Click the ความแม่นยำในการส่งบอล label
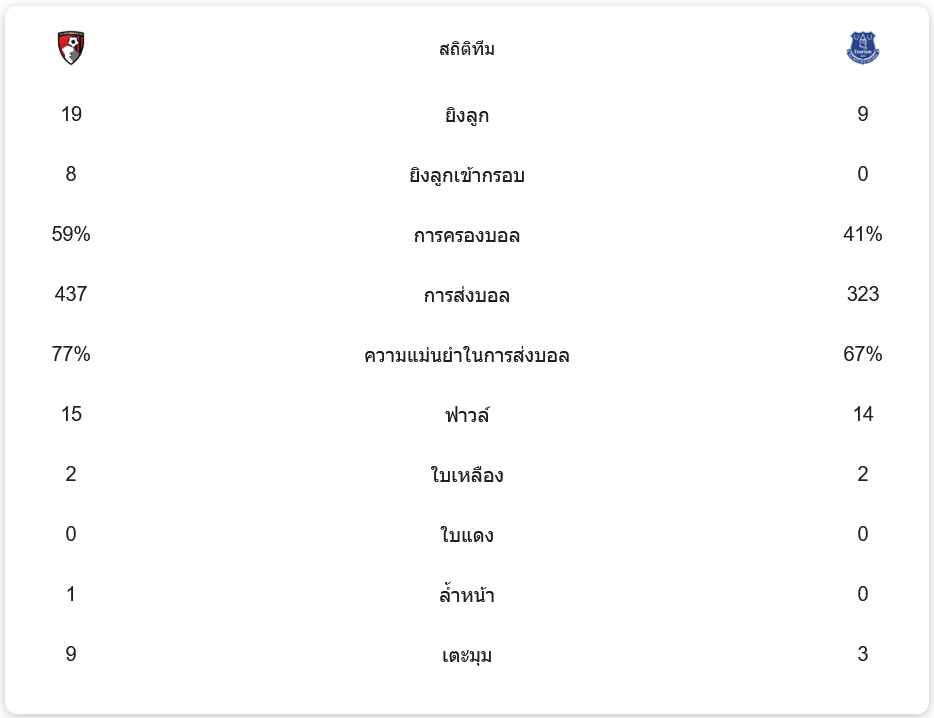 (467, 355)
